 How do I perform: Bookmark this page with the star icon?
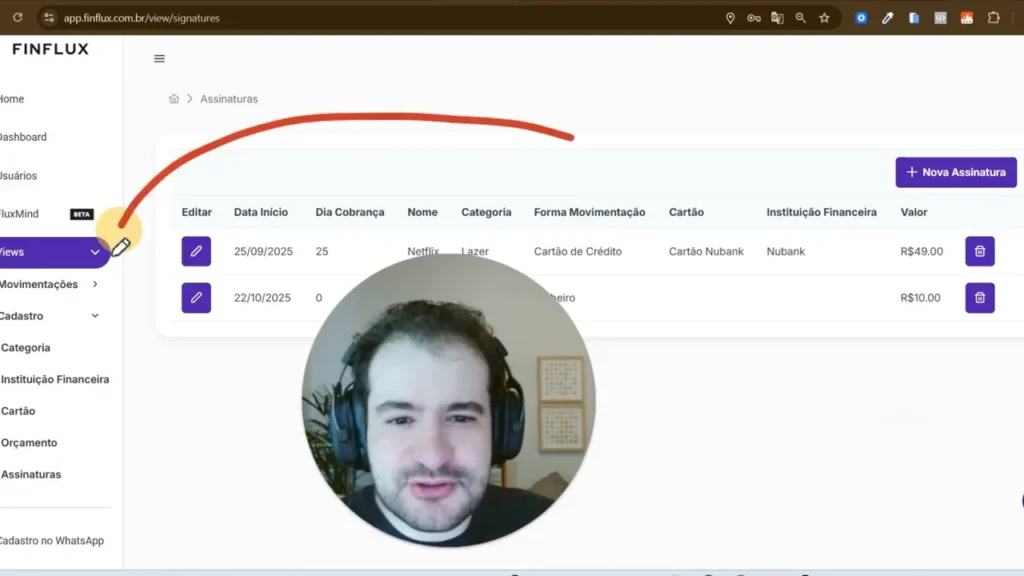(x=822, y=17)
